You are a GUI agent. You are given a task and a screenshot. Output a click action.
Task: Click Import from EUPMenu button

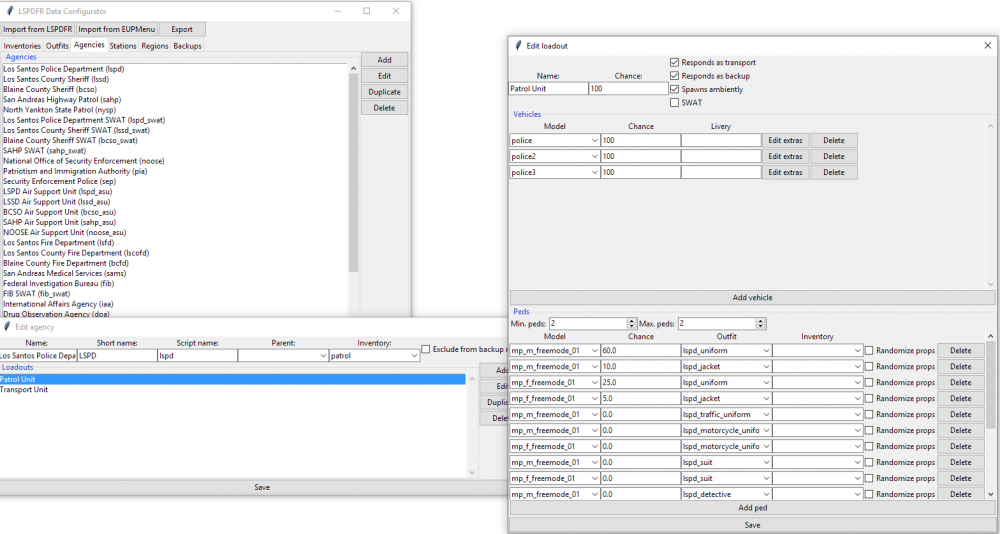tap(117, 29)
